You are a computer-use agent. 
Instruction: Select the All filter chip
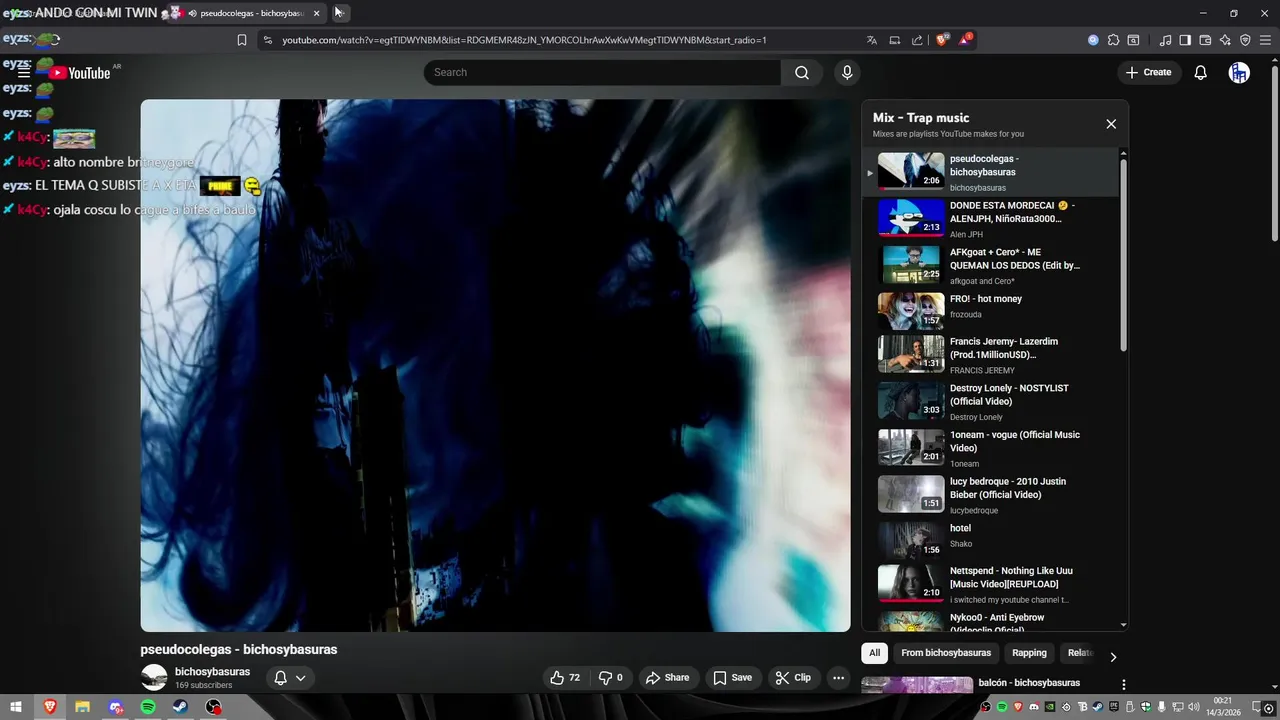tap(874, 653)
